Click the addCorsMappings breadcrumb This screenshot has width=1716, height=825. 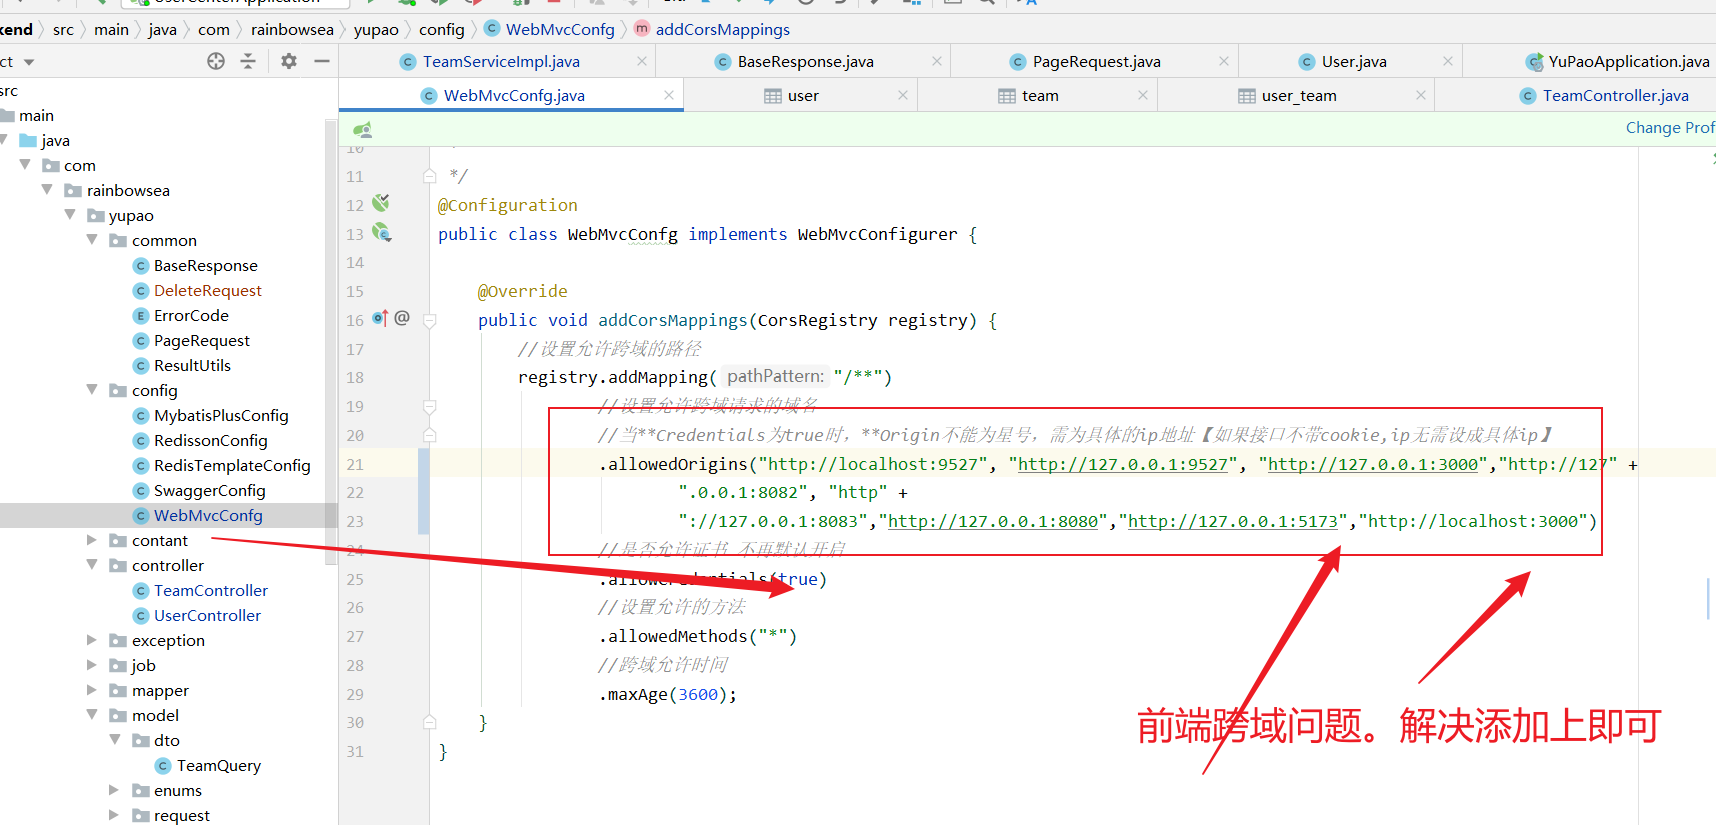722,30
